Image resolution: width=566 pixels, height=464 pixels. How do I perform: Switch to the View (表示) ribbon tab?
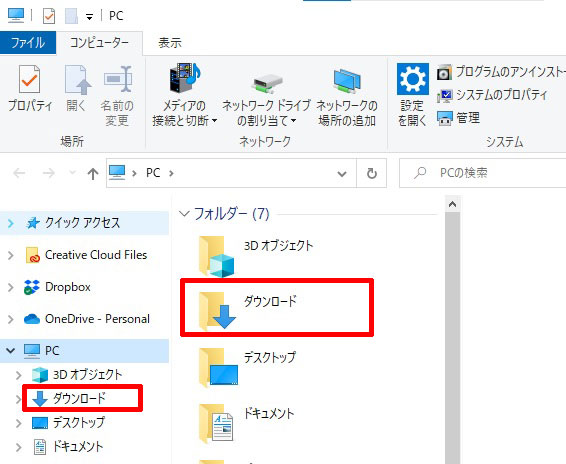(x=170, y=43)
